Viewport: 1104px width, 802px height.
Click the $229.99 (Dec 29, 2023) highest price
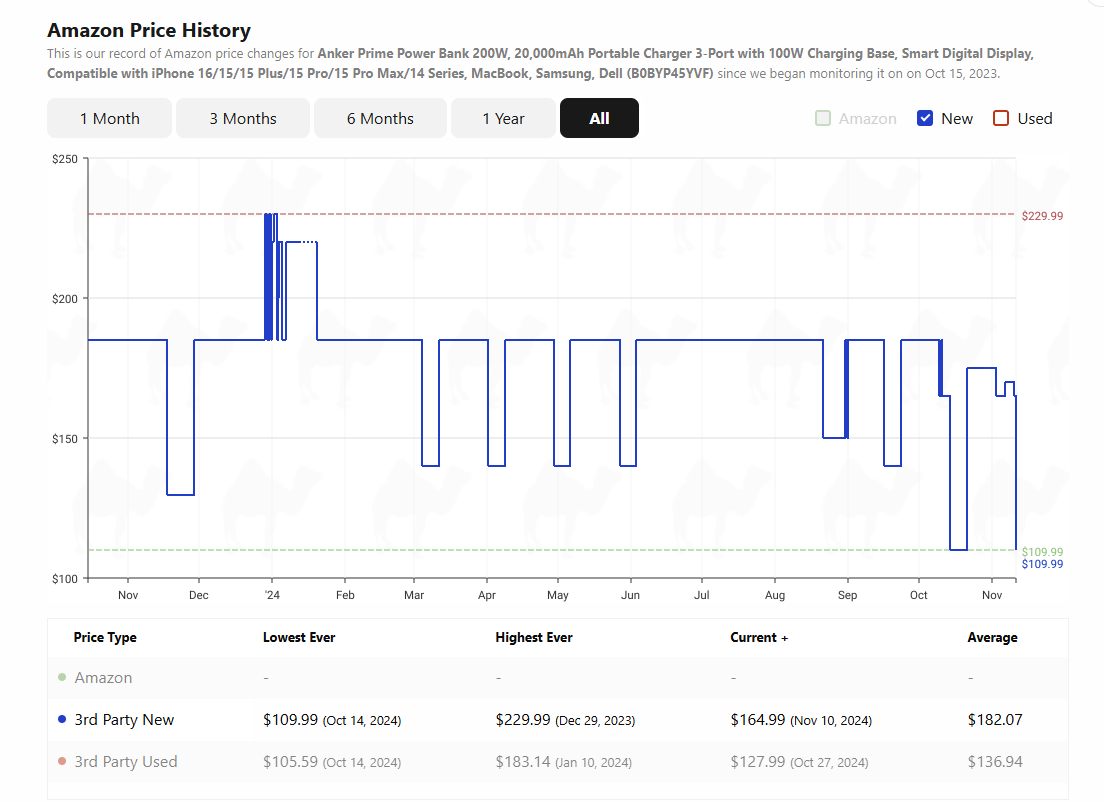565,720
